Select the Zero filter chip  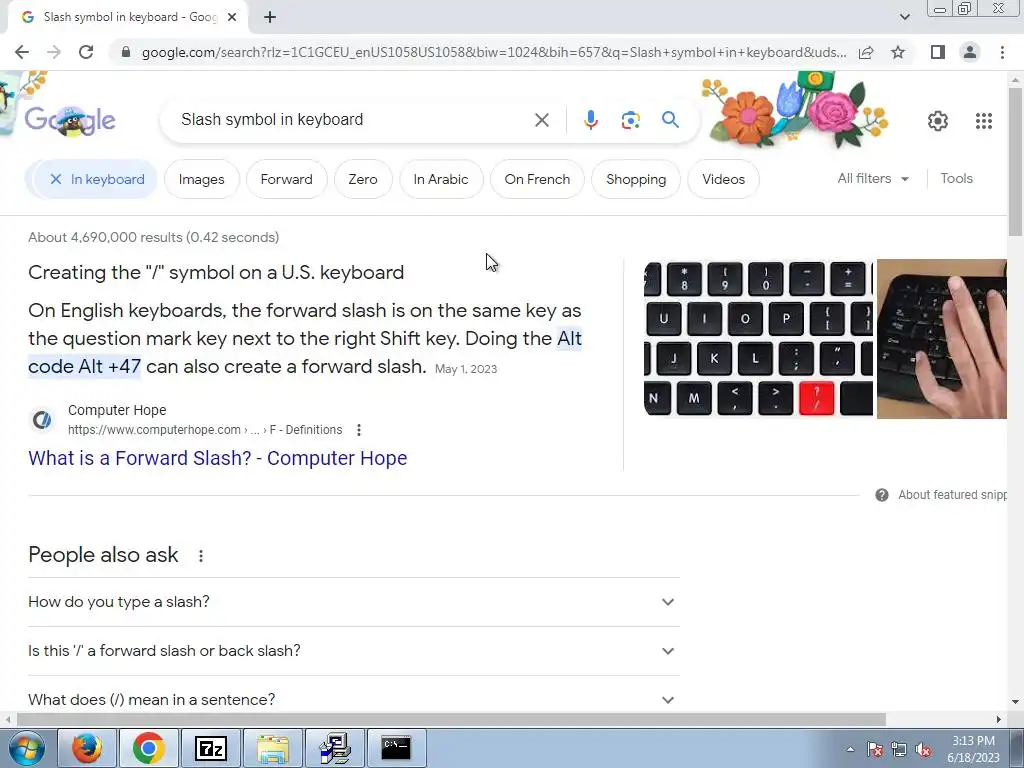(362, 179)
